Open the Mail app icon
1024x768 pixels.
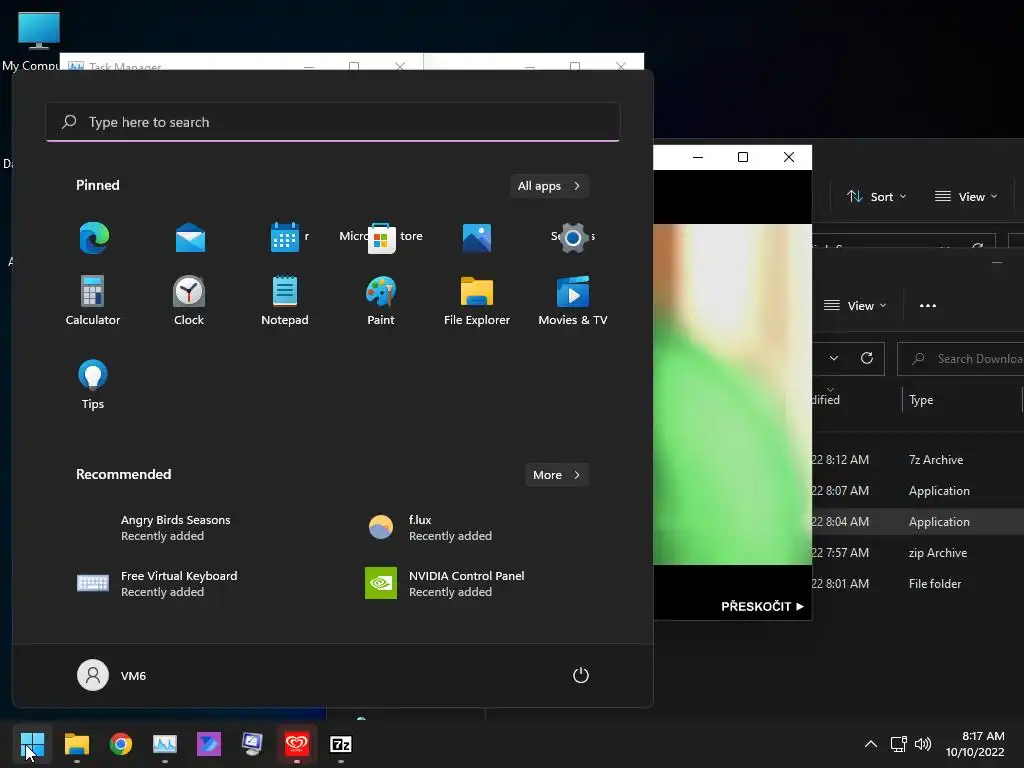190,238
